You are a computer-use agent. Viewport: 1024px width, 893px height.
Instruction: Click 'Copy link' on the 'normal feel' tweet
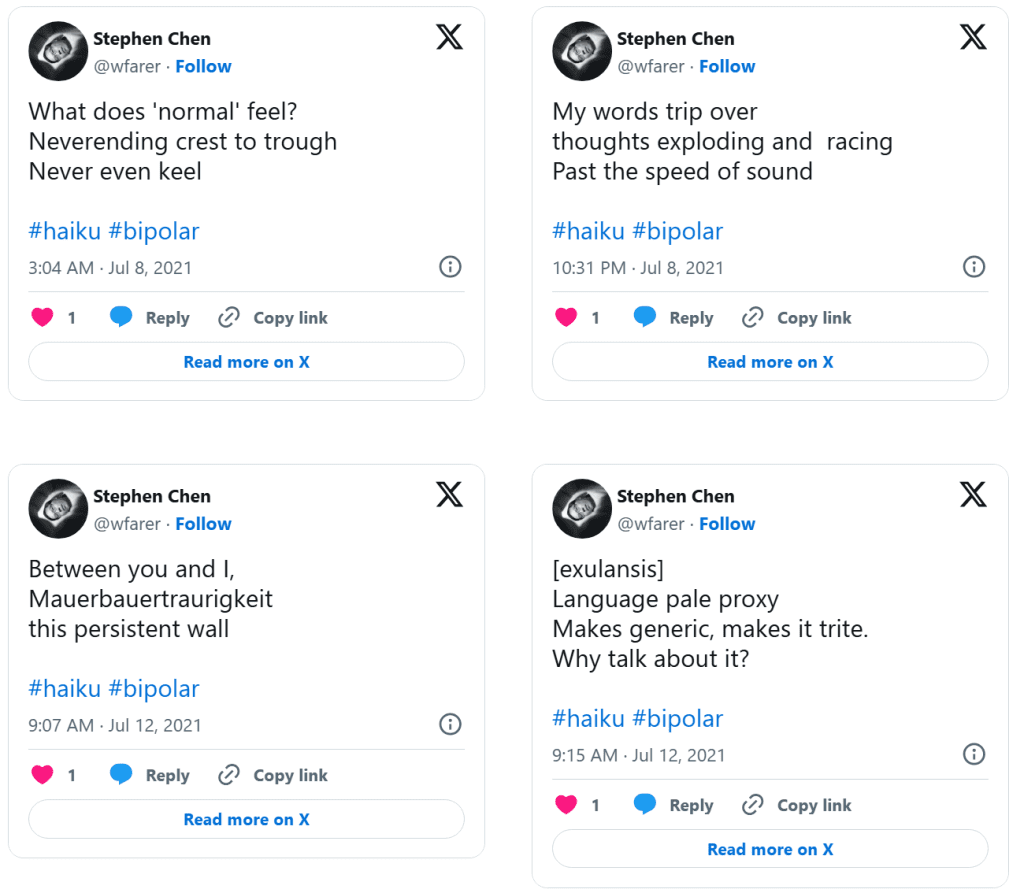click(290, 318)
